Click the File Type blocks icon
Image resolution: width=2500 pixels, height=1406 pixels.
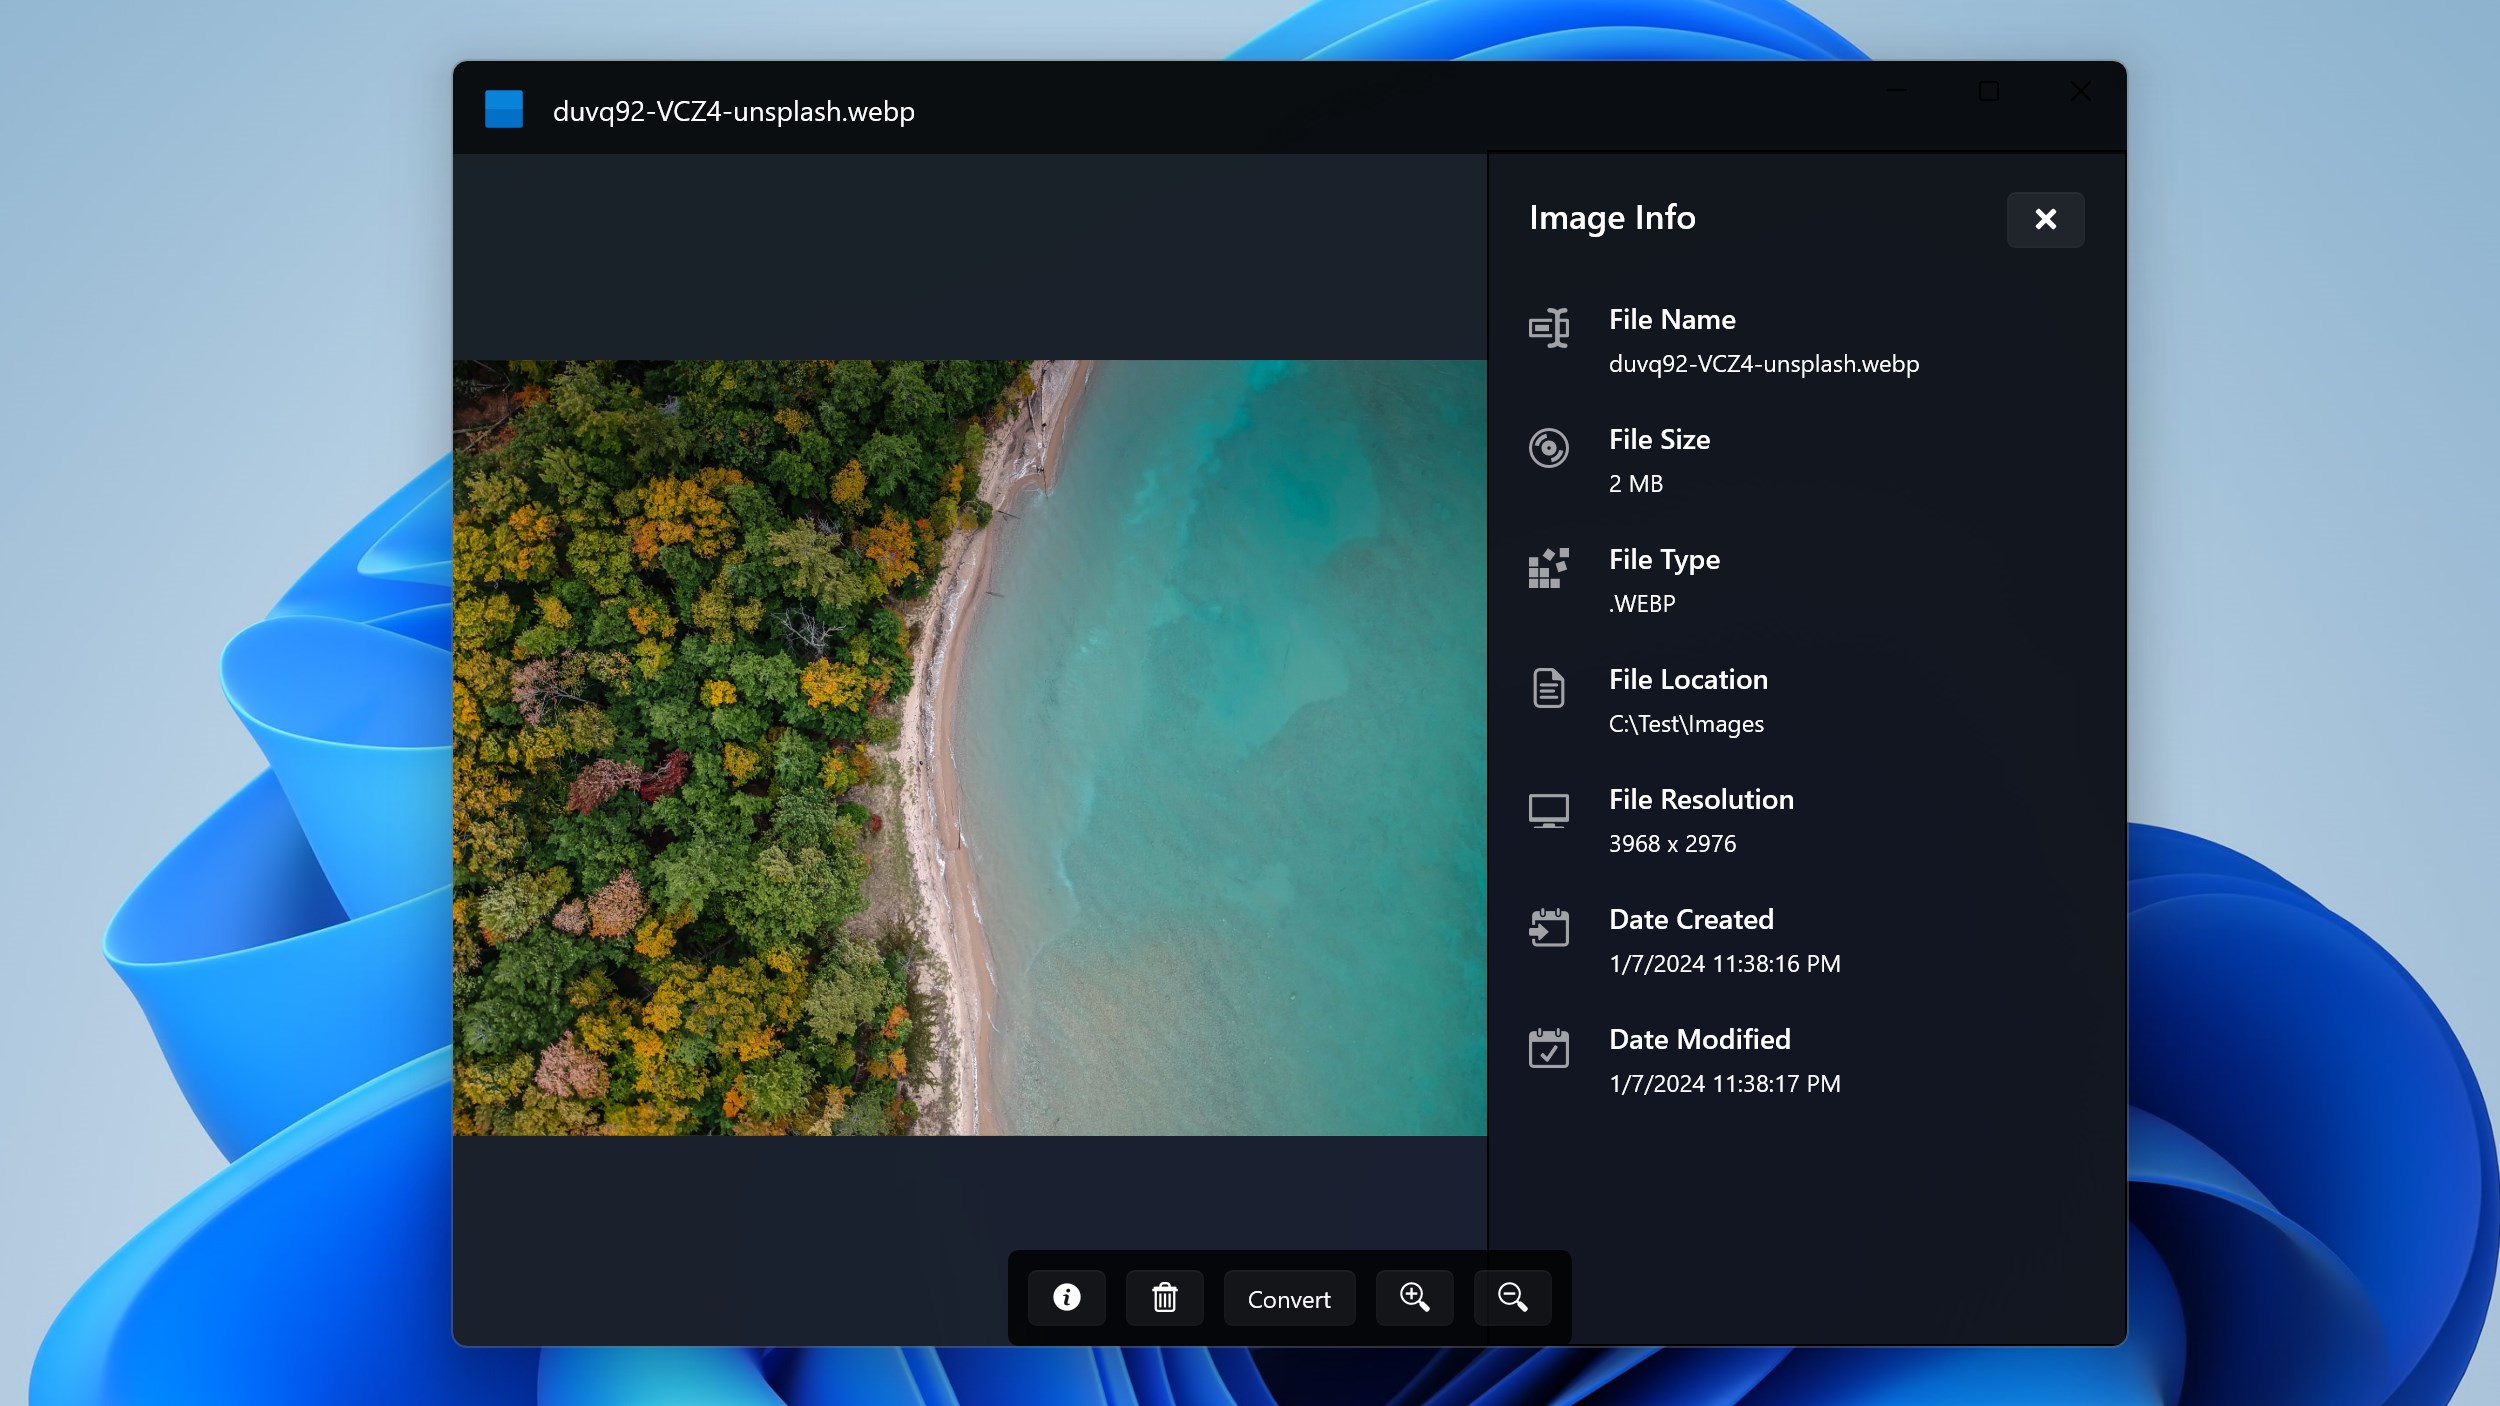click(x=1548, y=568)
